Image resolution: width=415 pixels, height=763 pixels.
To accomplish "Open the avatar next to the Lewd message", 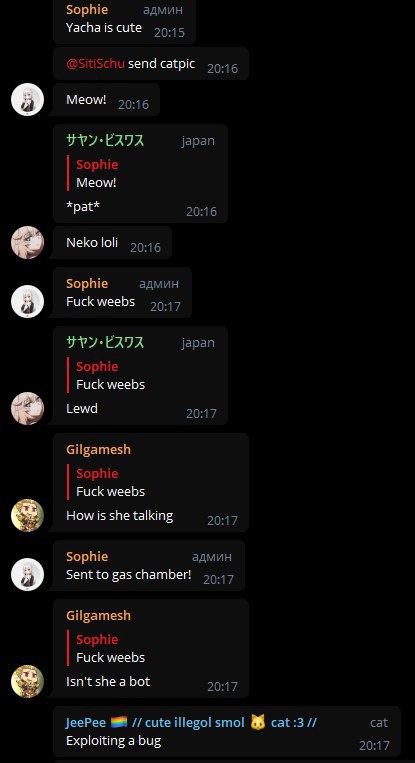I will 27,408.
